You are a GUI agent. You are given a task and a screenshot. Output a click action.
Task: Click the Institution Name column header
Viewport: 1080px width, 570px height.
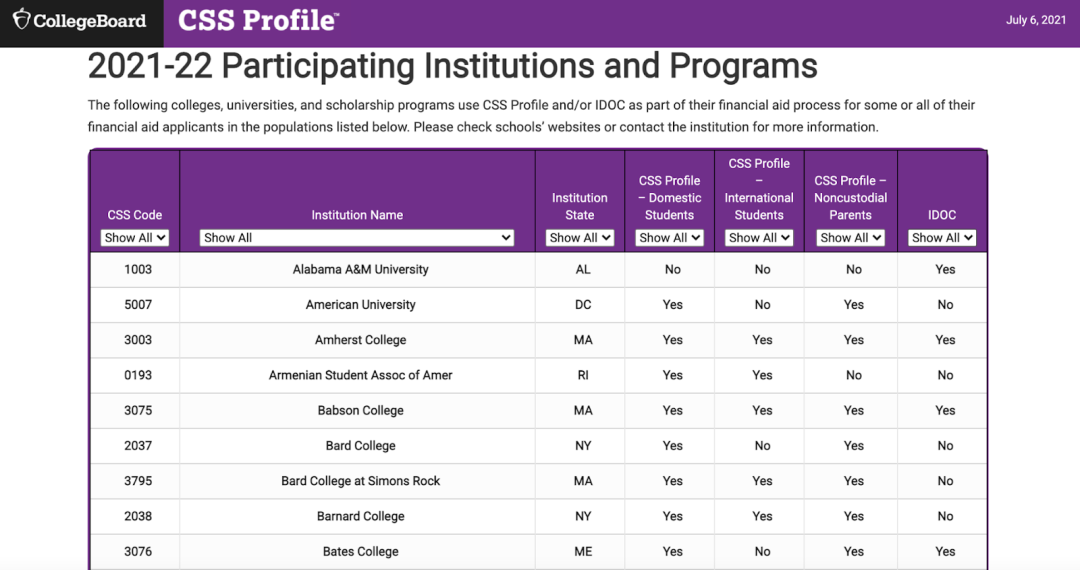357,215
